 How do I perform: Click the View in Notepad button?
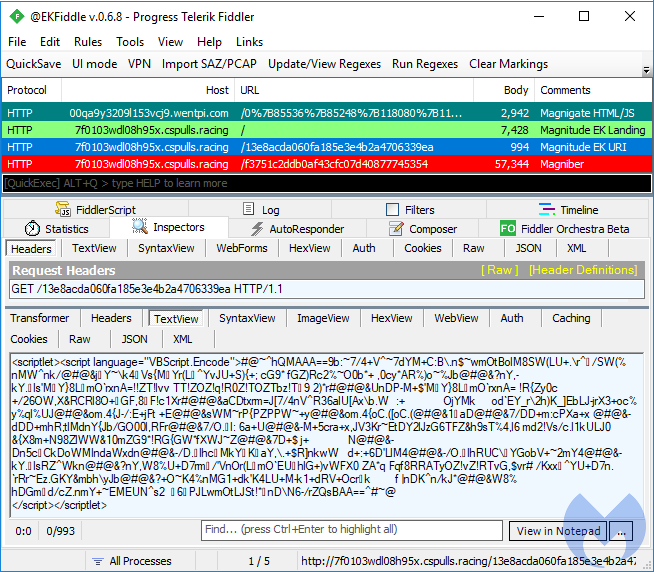(557, 531)
